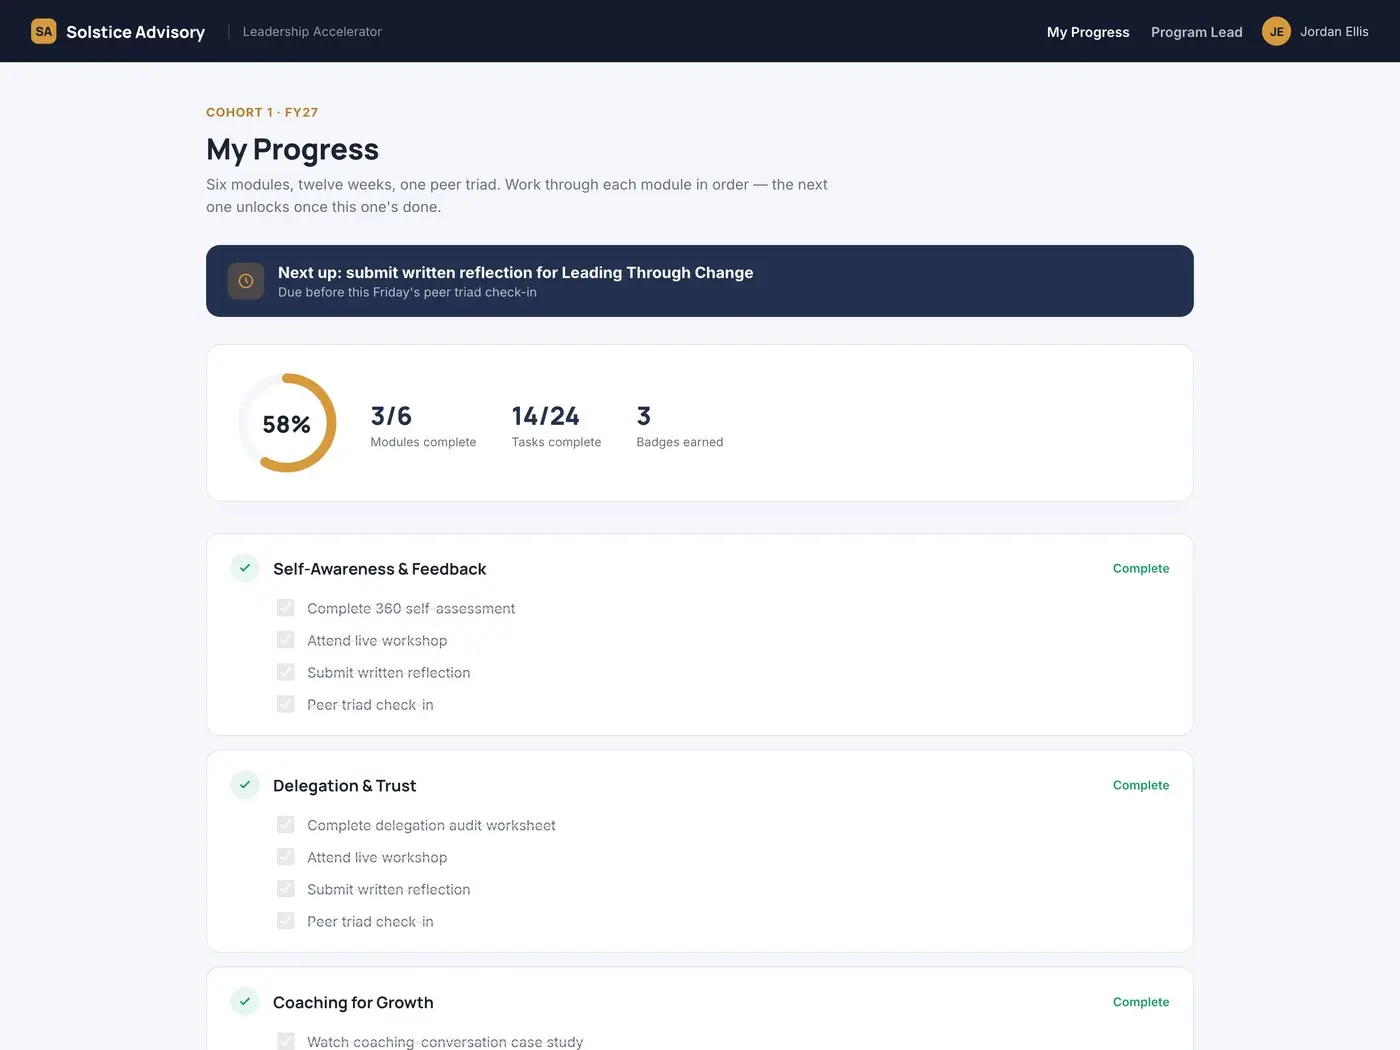The width and height of the screenshot is (1400, 1050).
Task: Toggle Attend live workshop checkbox under Self-Awareness
Action: pyautogui.click(x=286, y=640)
